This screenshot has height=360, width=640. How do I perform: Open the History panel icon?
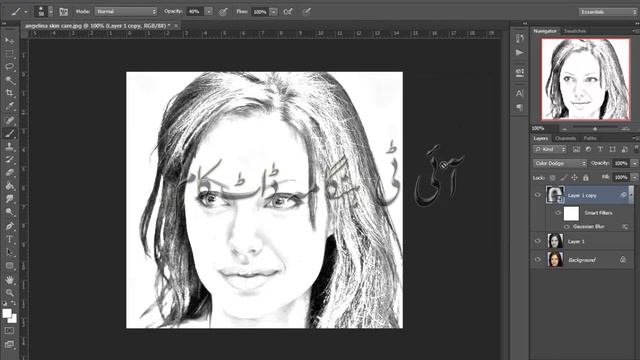point(520,38)
